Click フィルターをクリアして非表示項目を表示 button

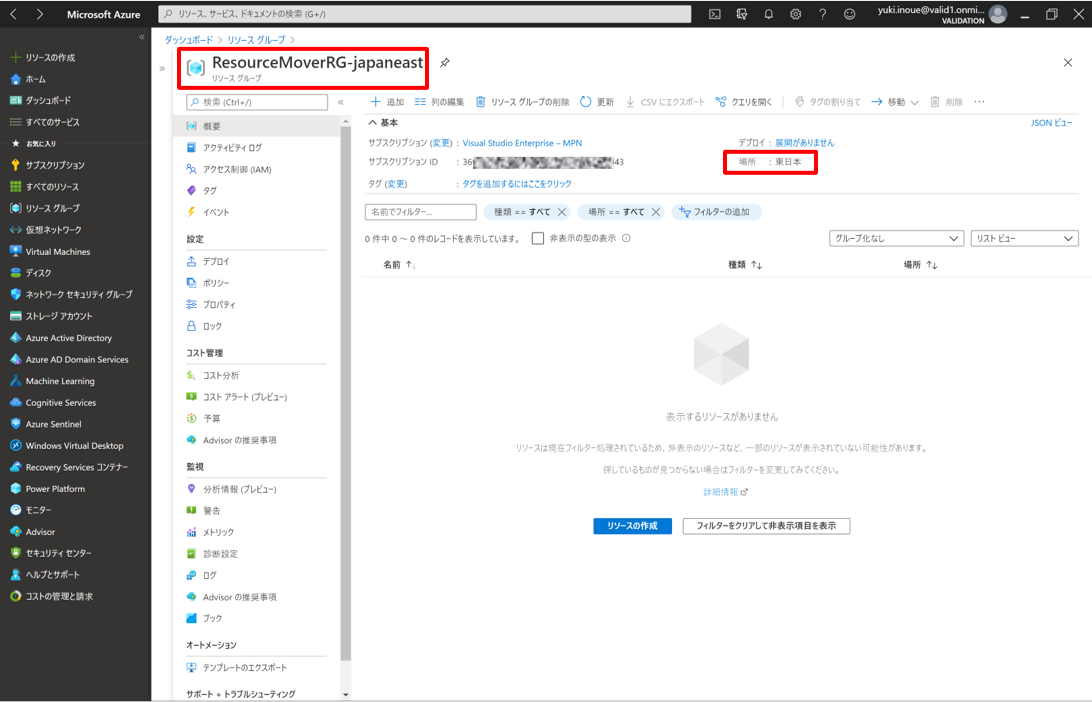coord(766,526)
